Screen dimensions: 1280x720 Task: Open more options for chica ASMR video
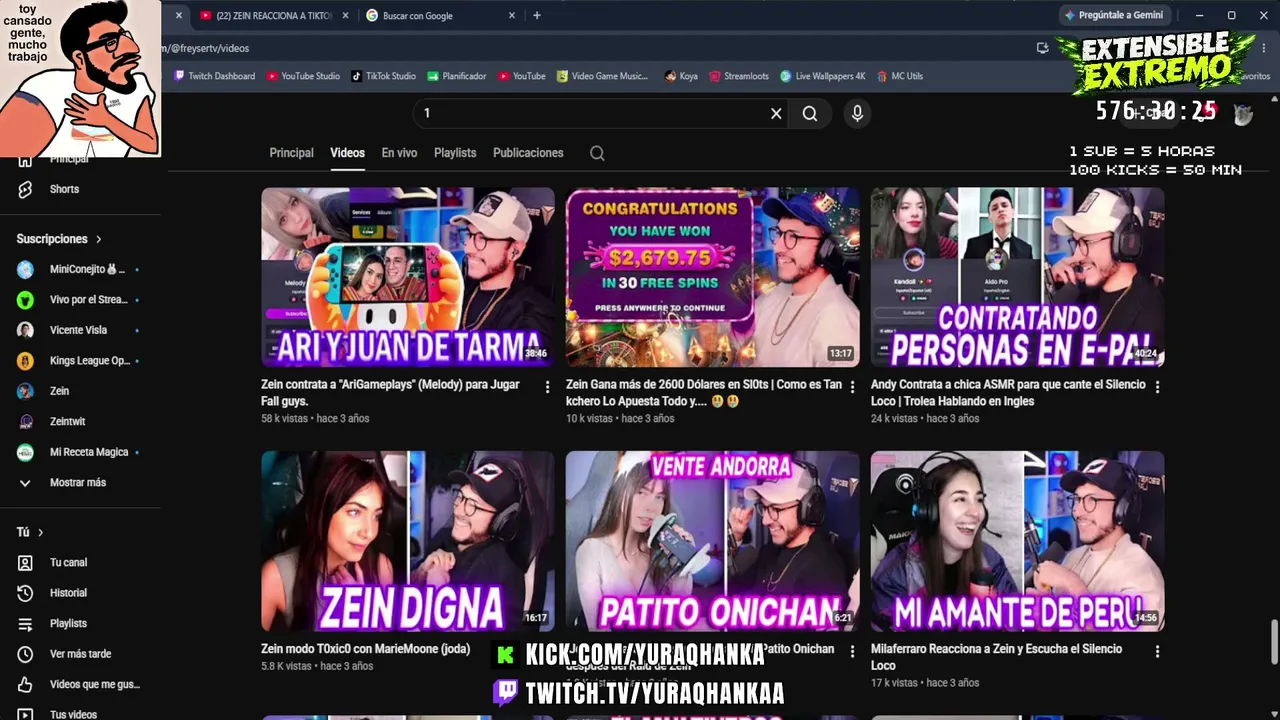point(1157,387)
